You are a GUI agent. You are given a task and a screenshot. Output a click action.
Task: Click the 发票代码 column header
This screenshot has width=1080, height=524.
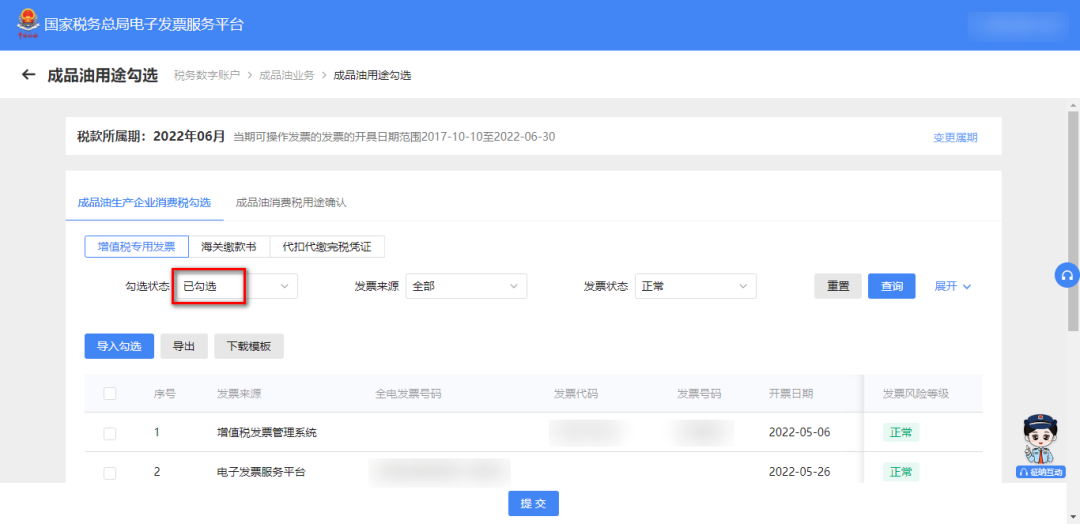click(576, 394)
